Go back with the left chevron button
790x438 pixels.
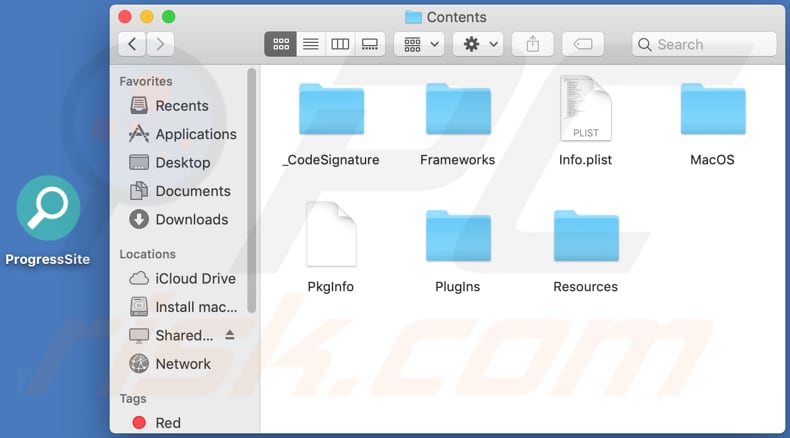(x=133, y=44)
